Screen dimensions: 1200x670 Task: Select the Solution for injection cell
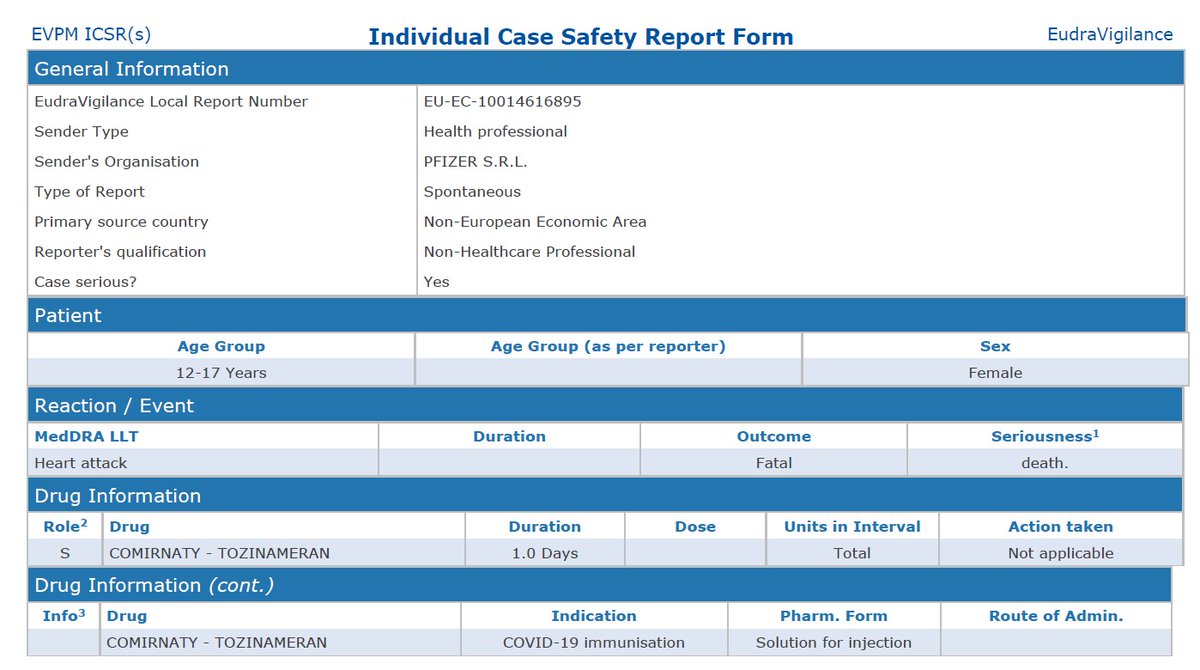[833, 642]
